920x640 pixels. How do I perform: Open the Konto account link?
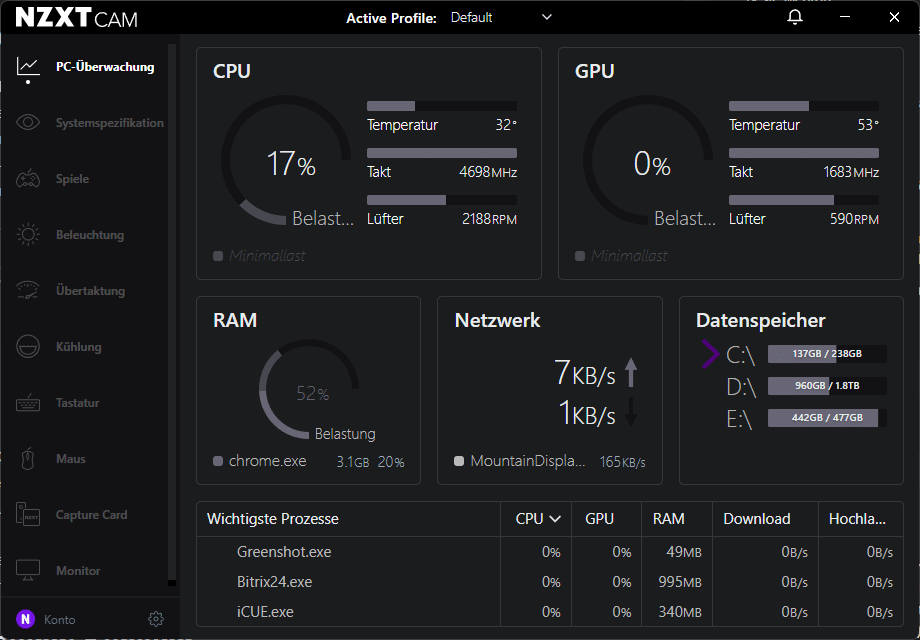(59, 620)
